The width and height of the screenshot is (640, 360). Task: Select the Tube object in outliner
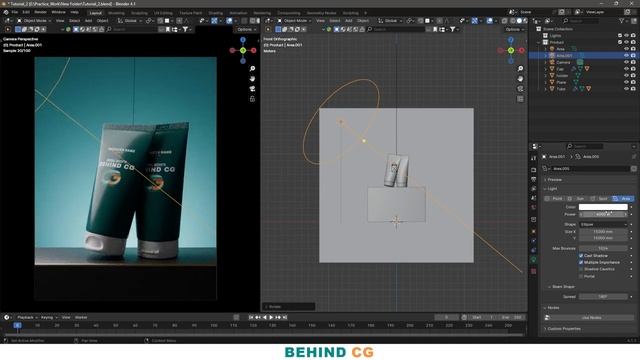(561, 89)
